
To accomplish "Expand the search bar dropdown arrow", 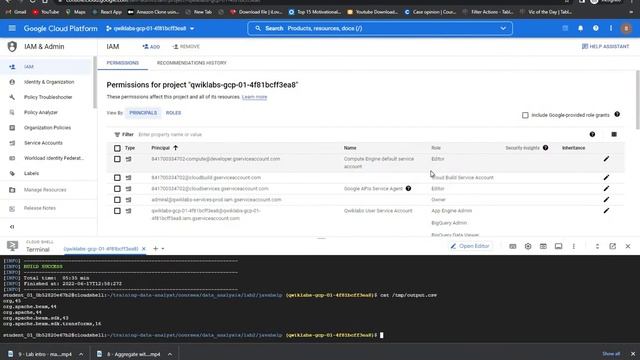I will click(x=503, y=28).
